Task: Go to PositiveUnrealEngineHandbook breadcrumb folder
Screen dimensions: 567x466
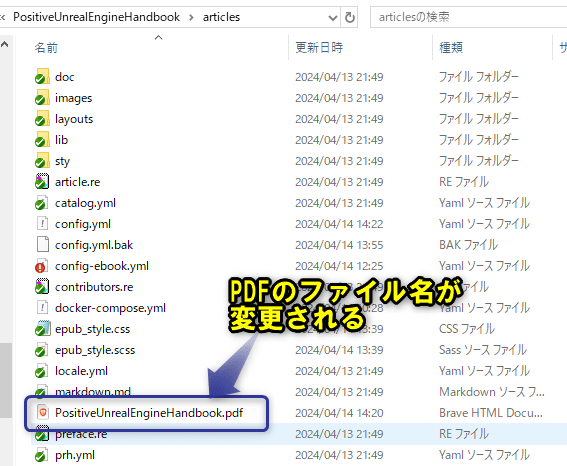Action: click(x=96, y=17)
